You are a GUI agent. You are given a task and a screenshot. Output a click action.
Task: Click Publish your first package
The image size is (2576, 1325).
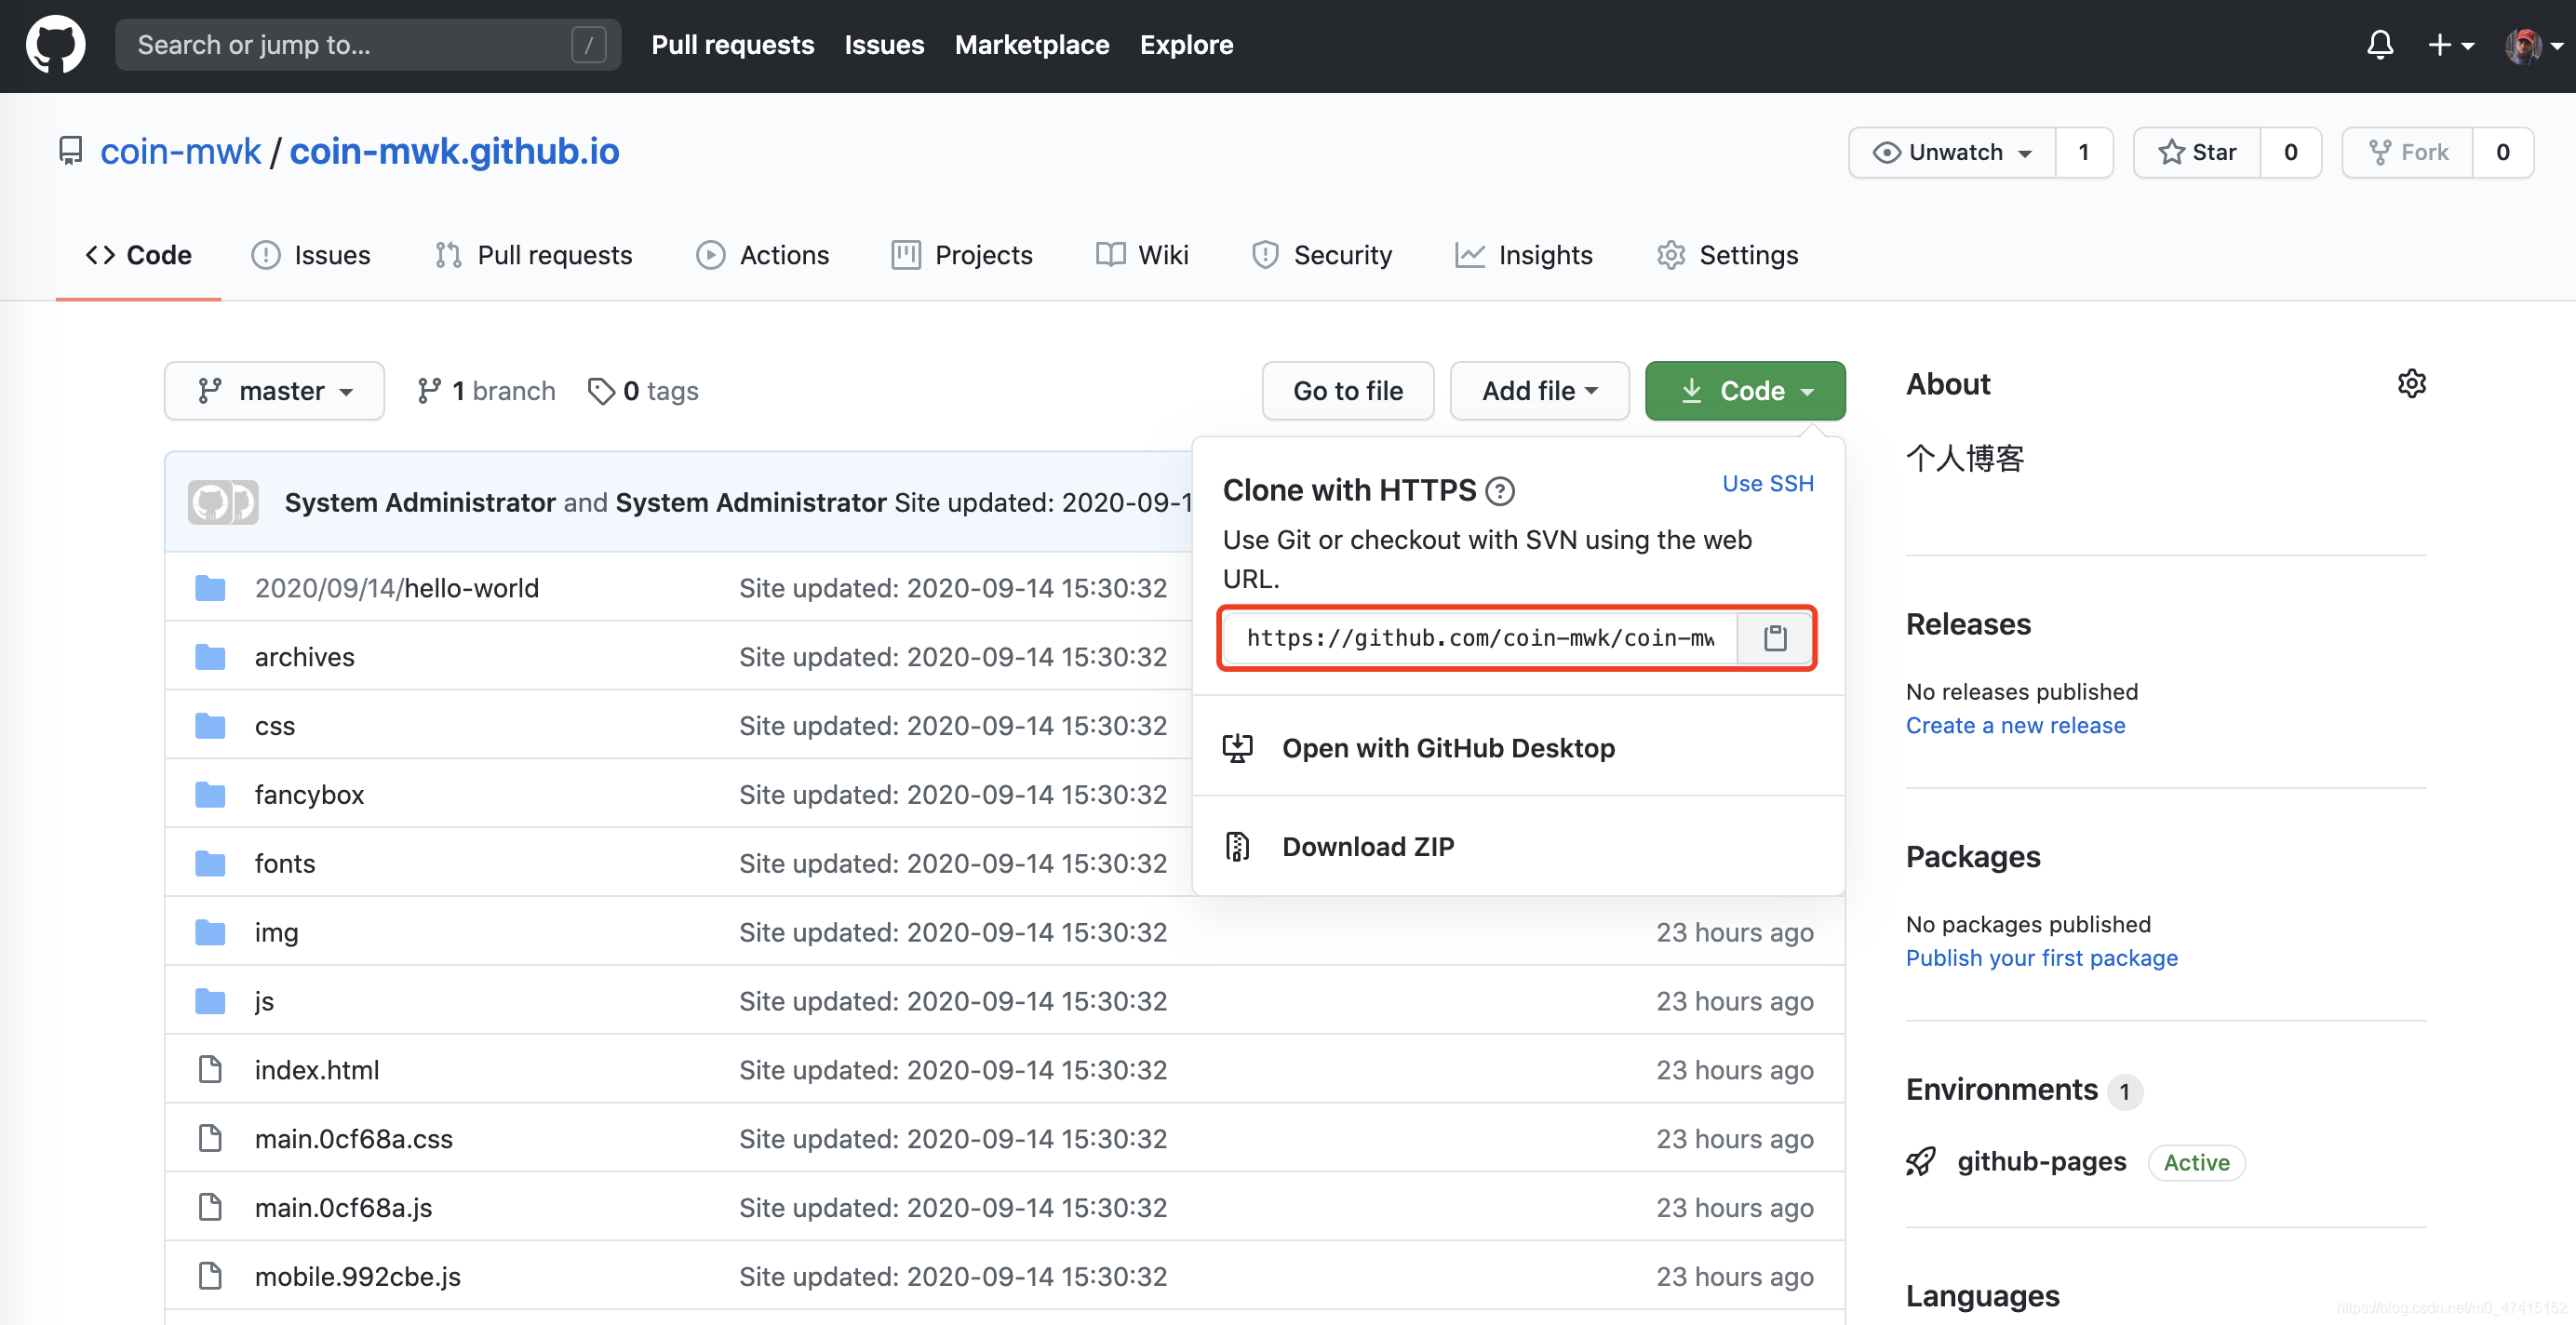point(2042,958)
